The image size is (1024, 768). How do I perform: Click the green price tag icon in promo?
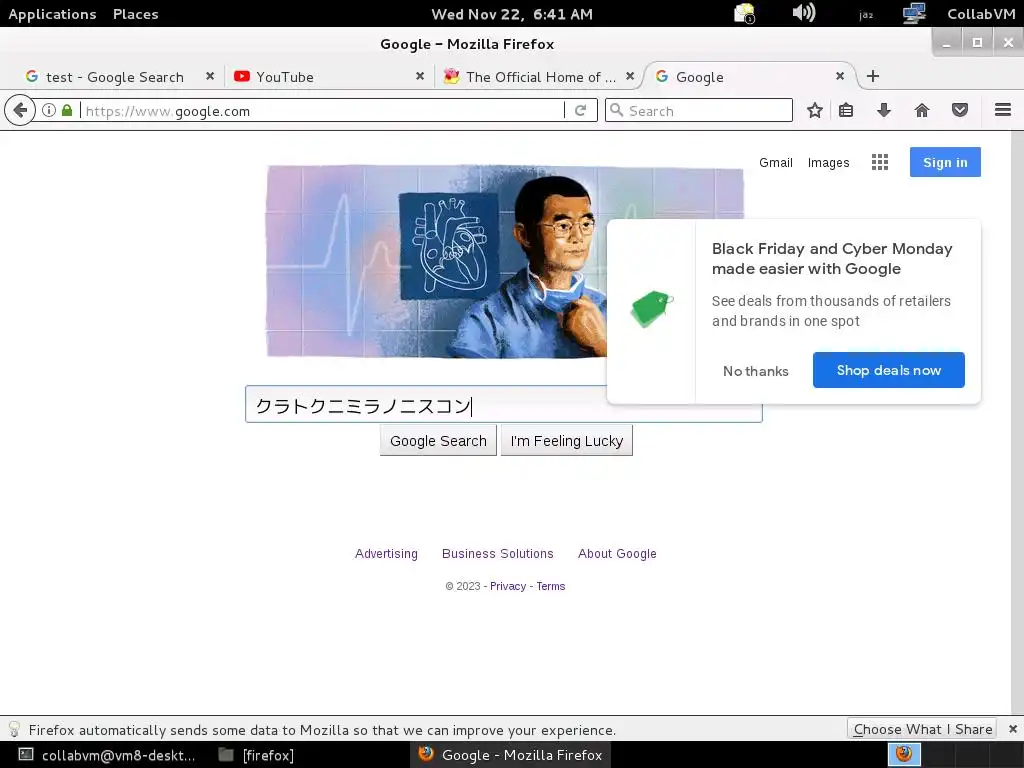coord(651,309)
